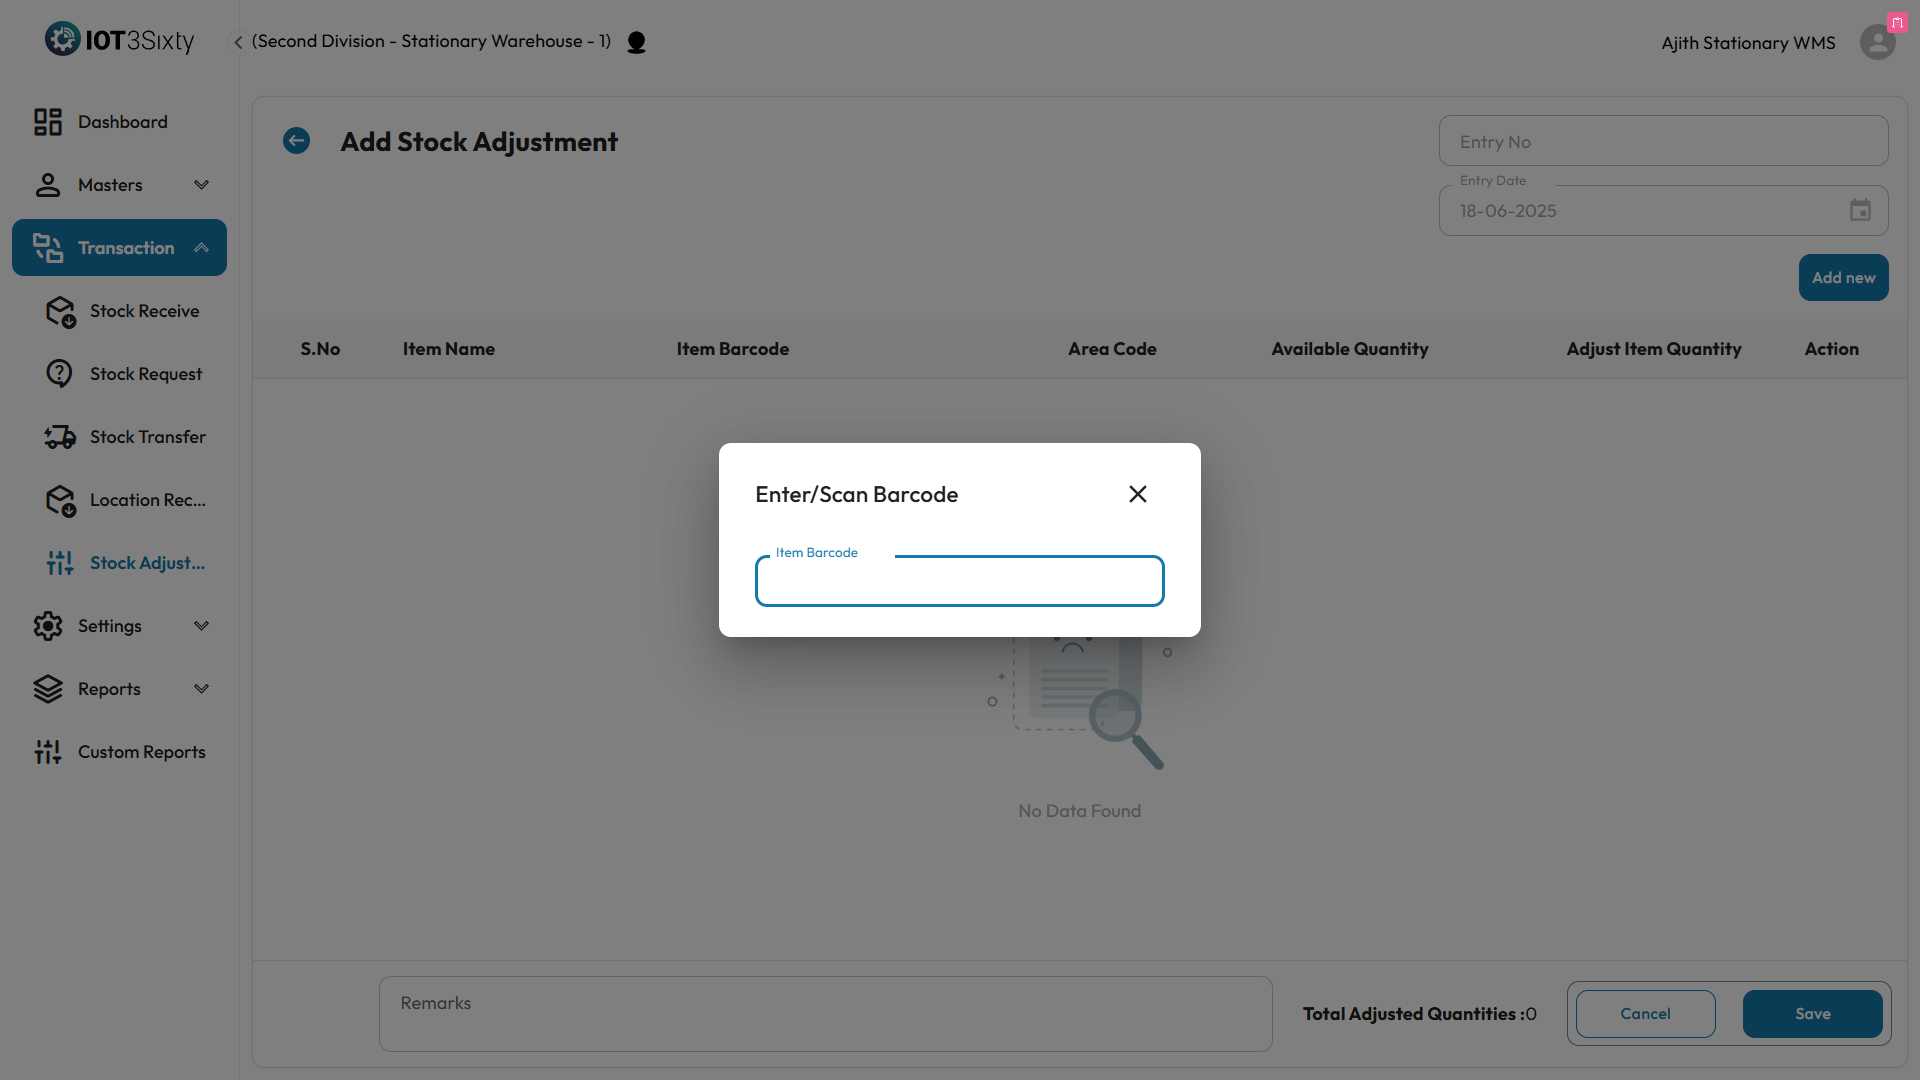Click the Save button

(1812, 1014)
